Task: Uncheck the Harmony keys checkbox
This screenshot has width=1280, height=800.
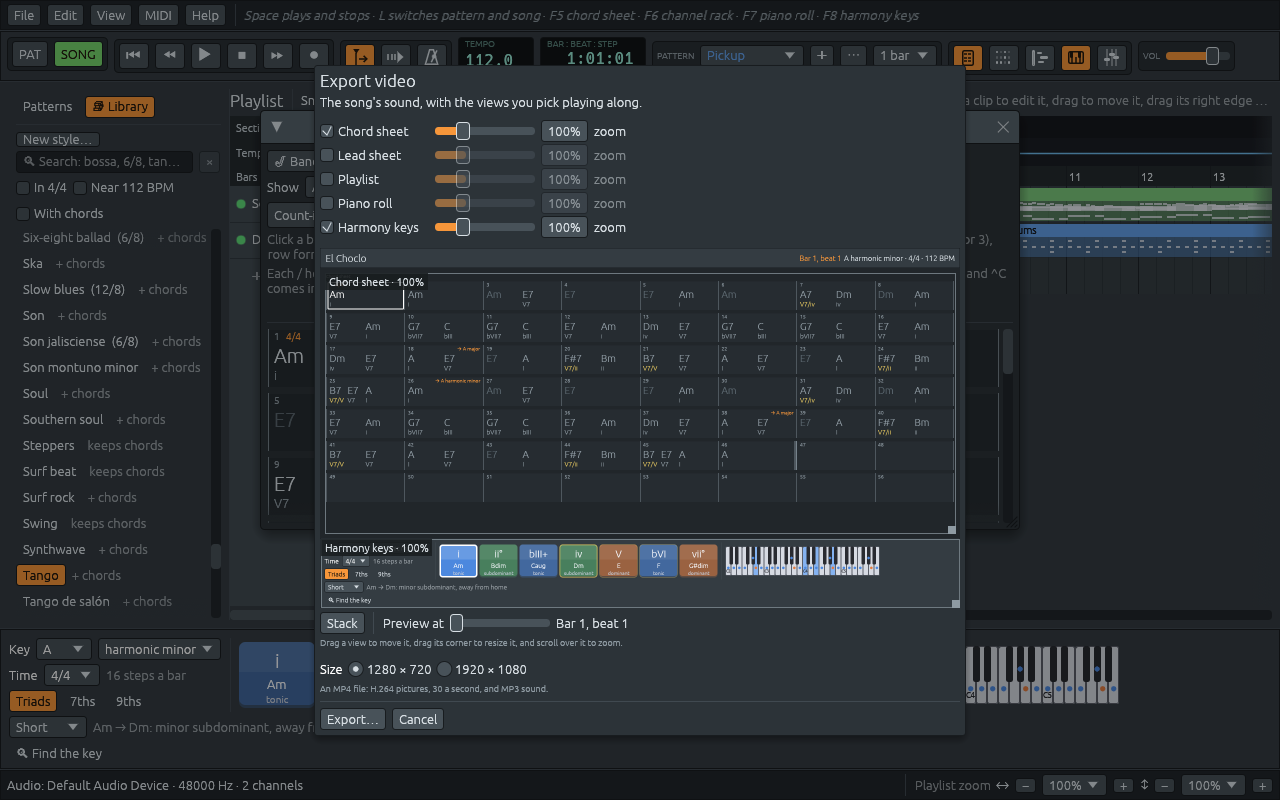Action: tap(327, 227)
